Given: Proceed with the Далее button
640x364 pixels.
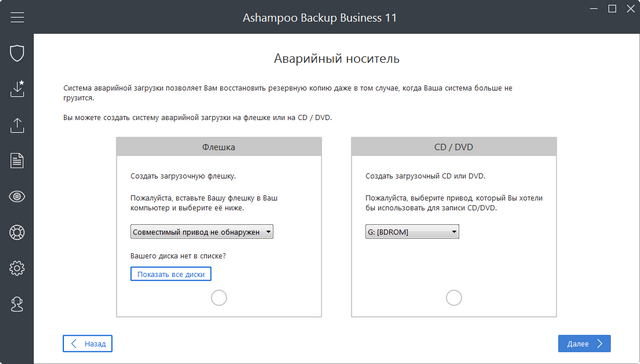Looking at the screenshot, I should pos(584,344).
